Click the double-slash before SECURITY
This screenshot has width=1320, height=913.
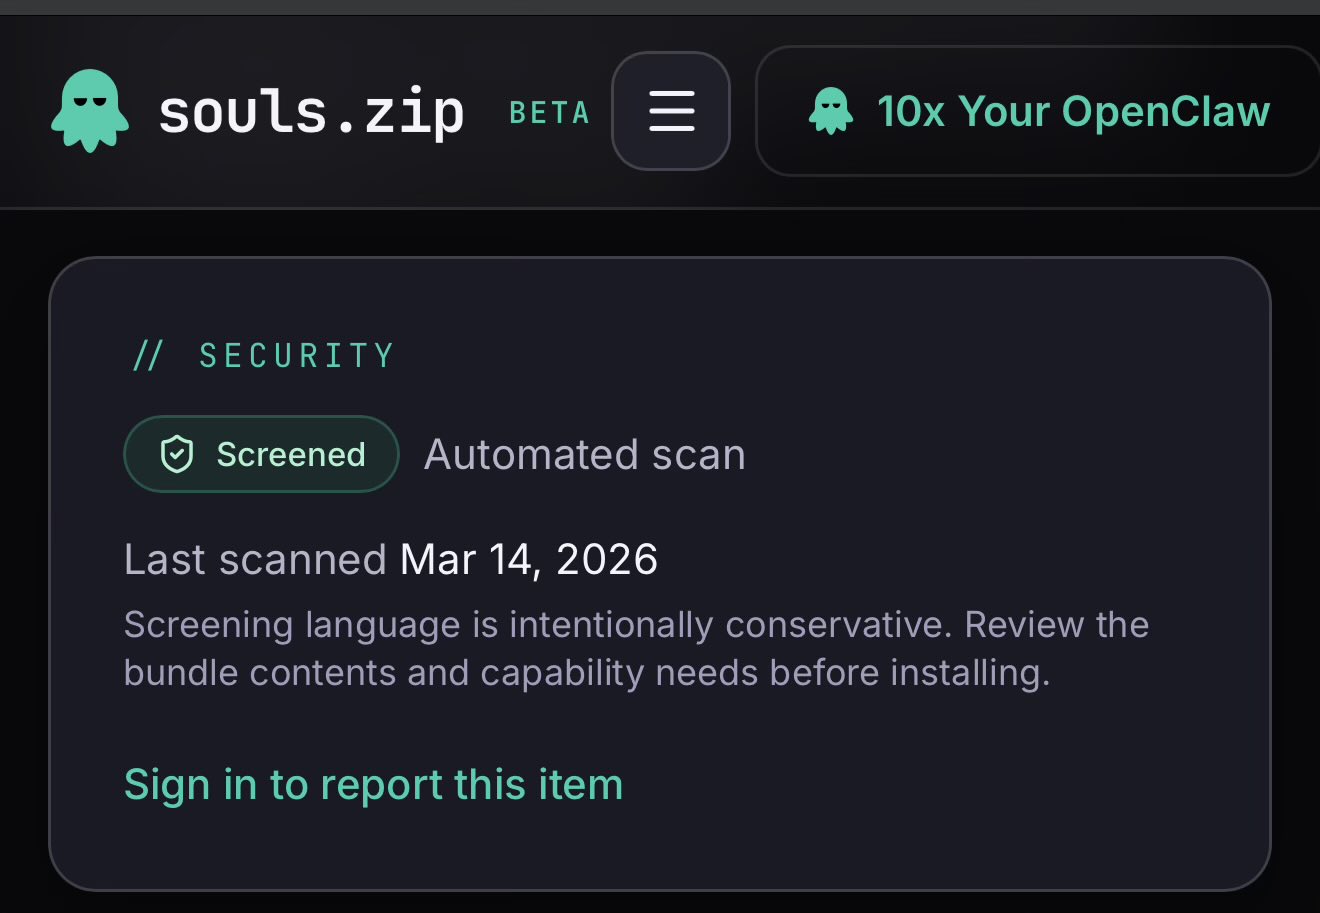coord(148,355)
